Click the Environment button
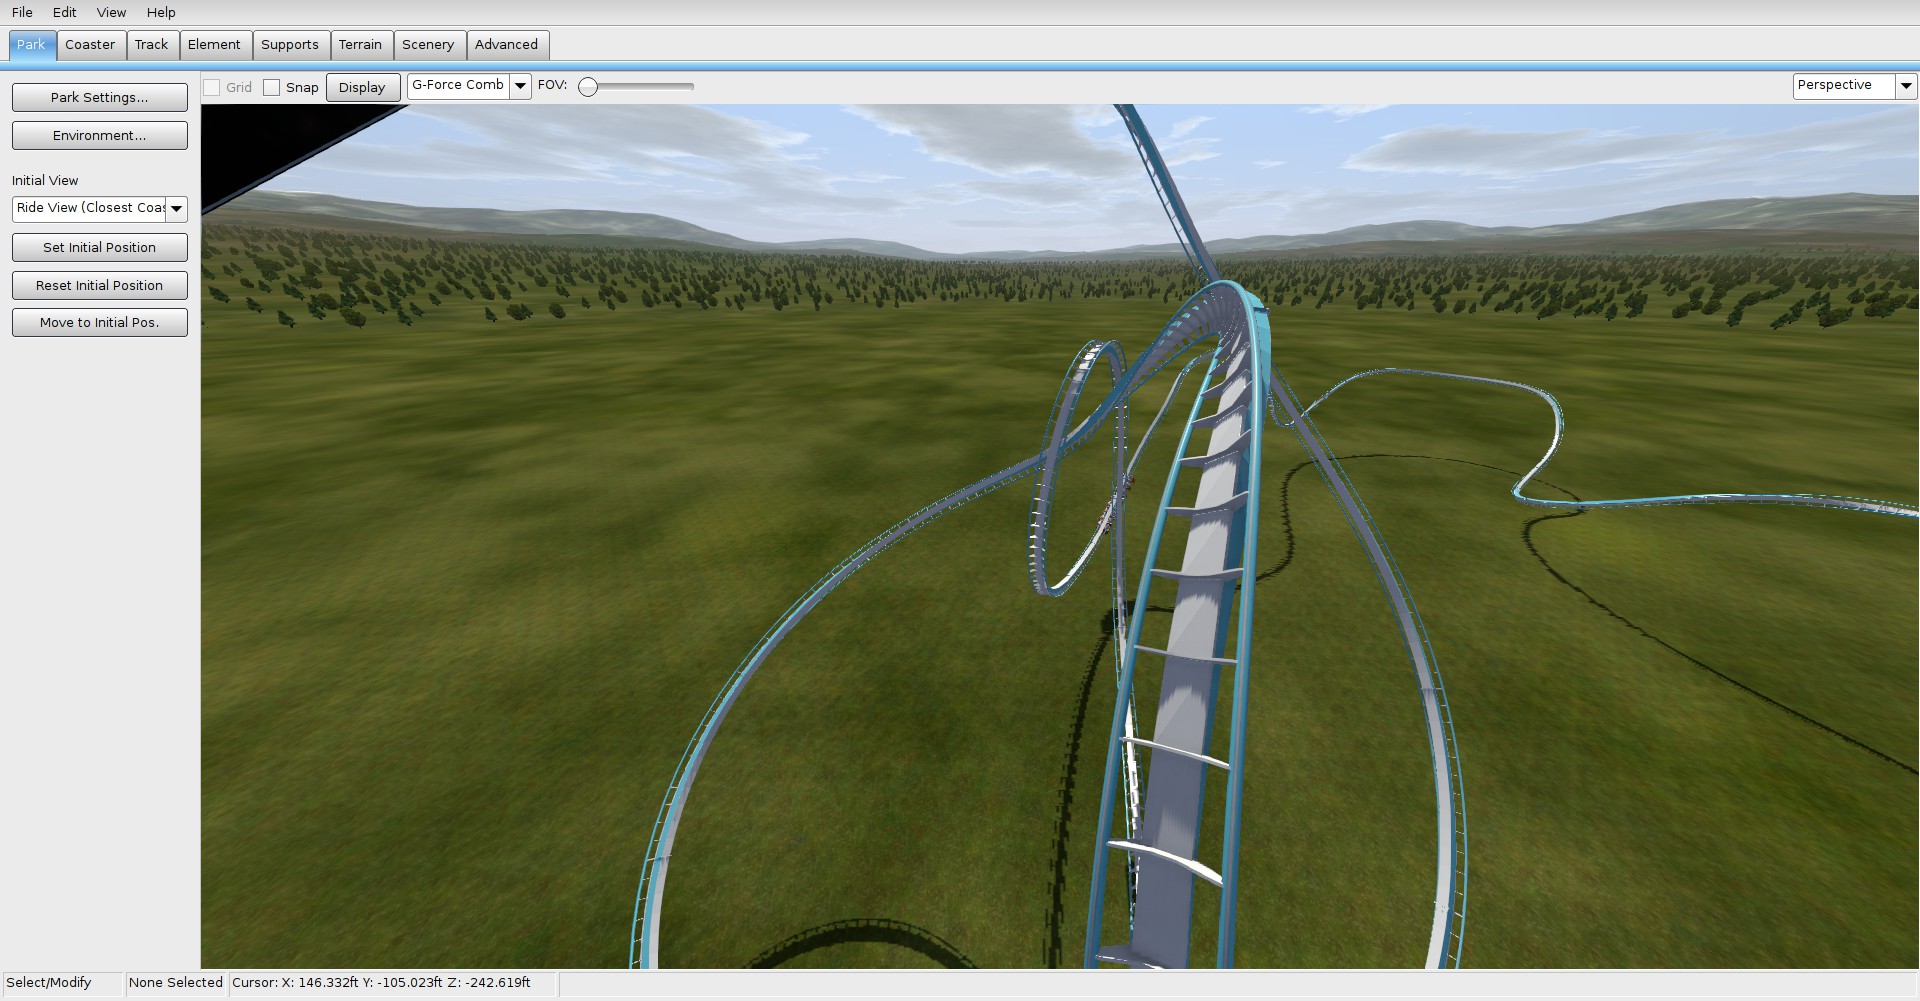 click(x=99, y=135)
